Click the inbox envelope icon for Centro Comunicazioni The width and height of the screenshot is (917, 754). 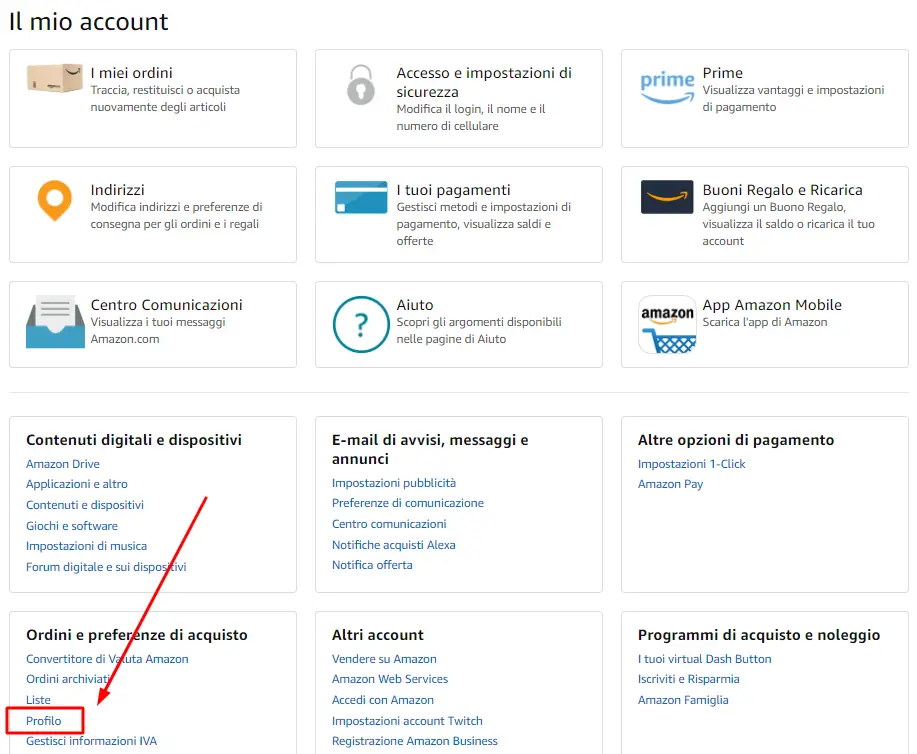coord(55,322)
